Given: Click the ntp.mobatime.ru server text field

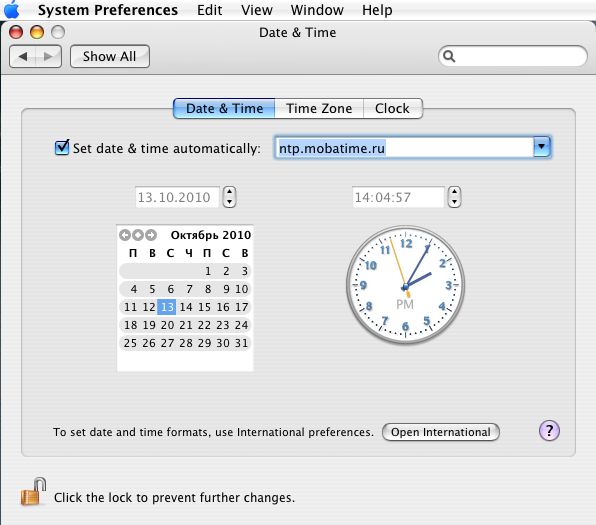Looking at the screenshot, I should point(404,148).
